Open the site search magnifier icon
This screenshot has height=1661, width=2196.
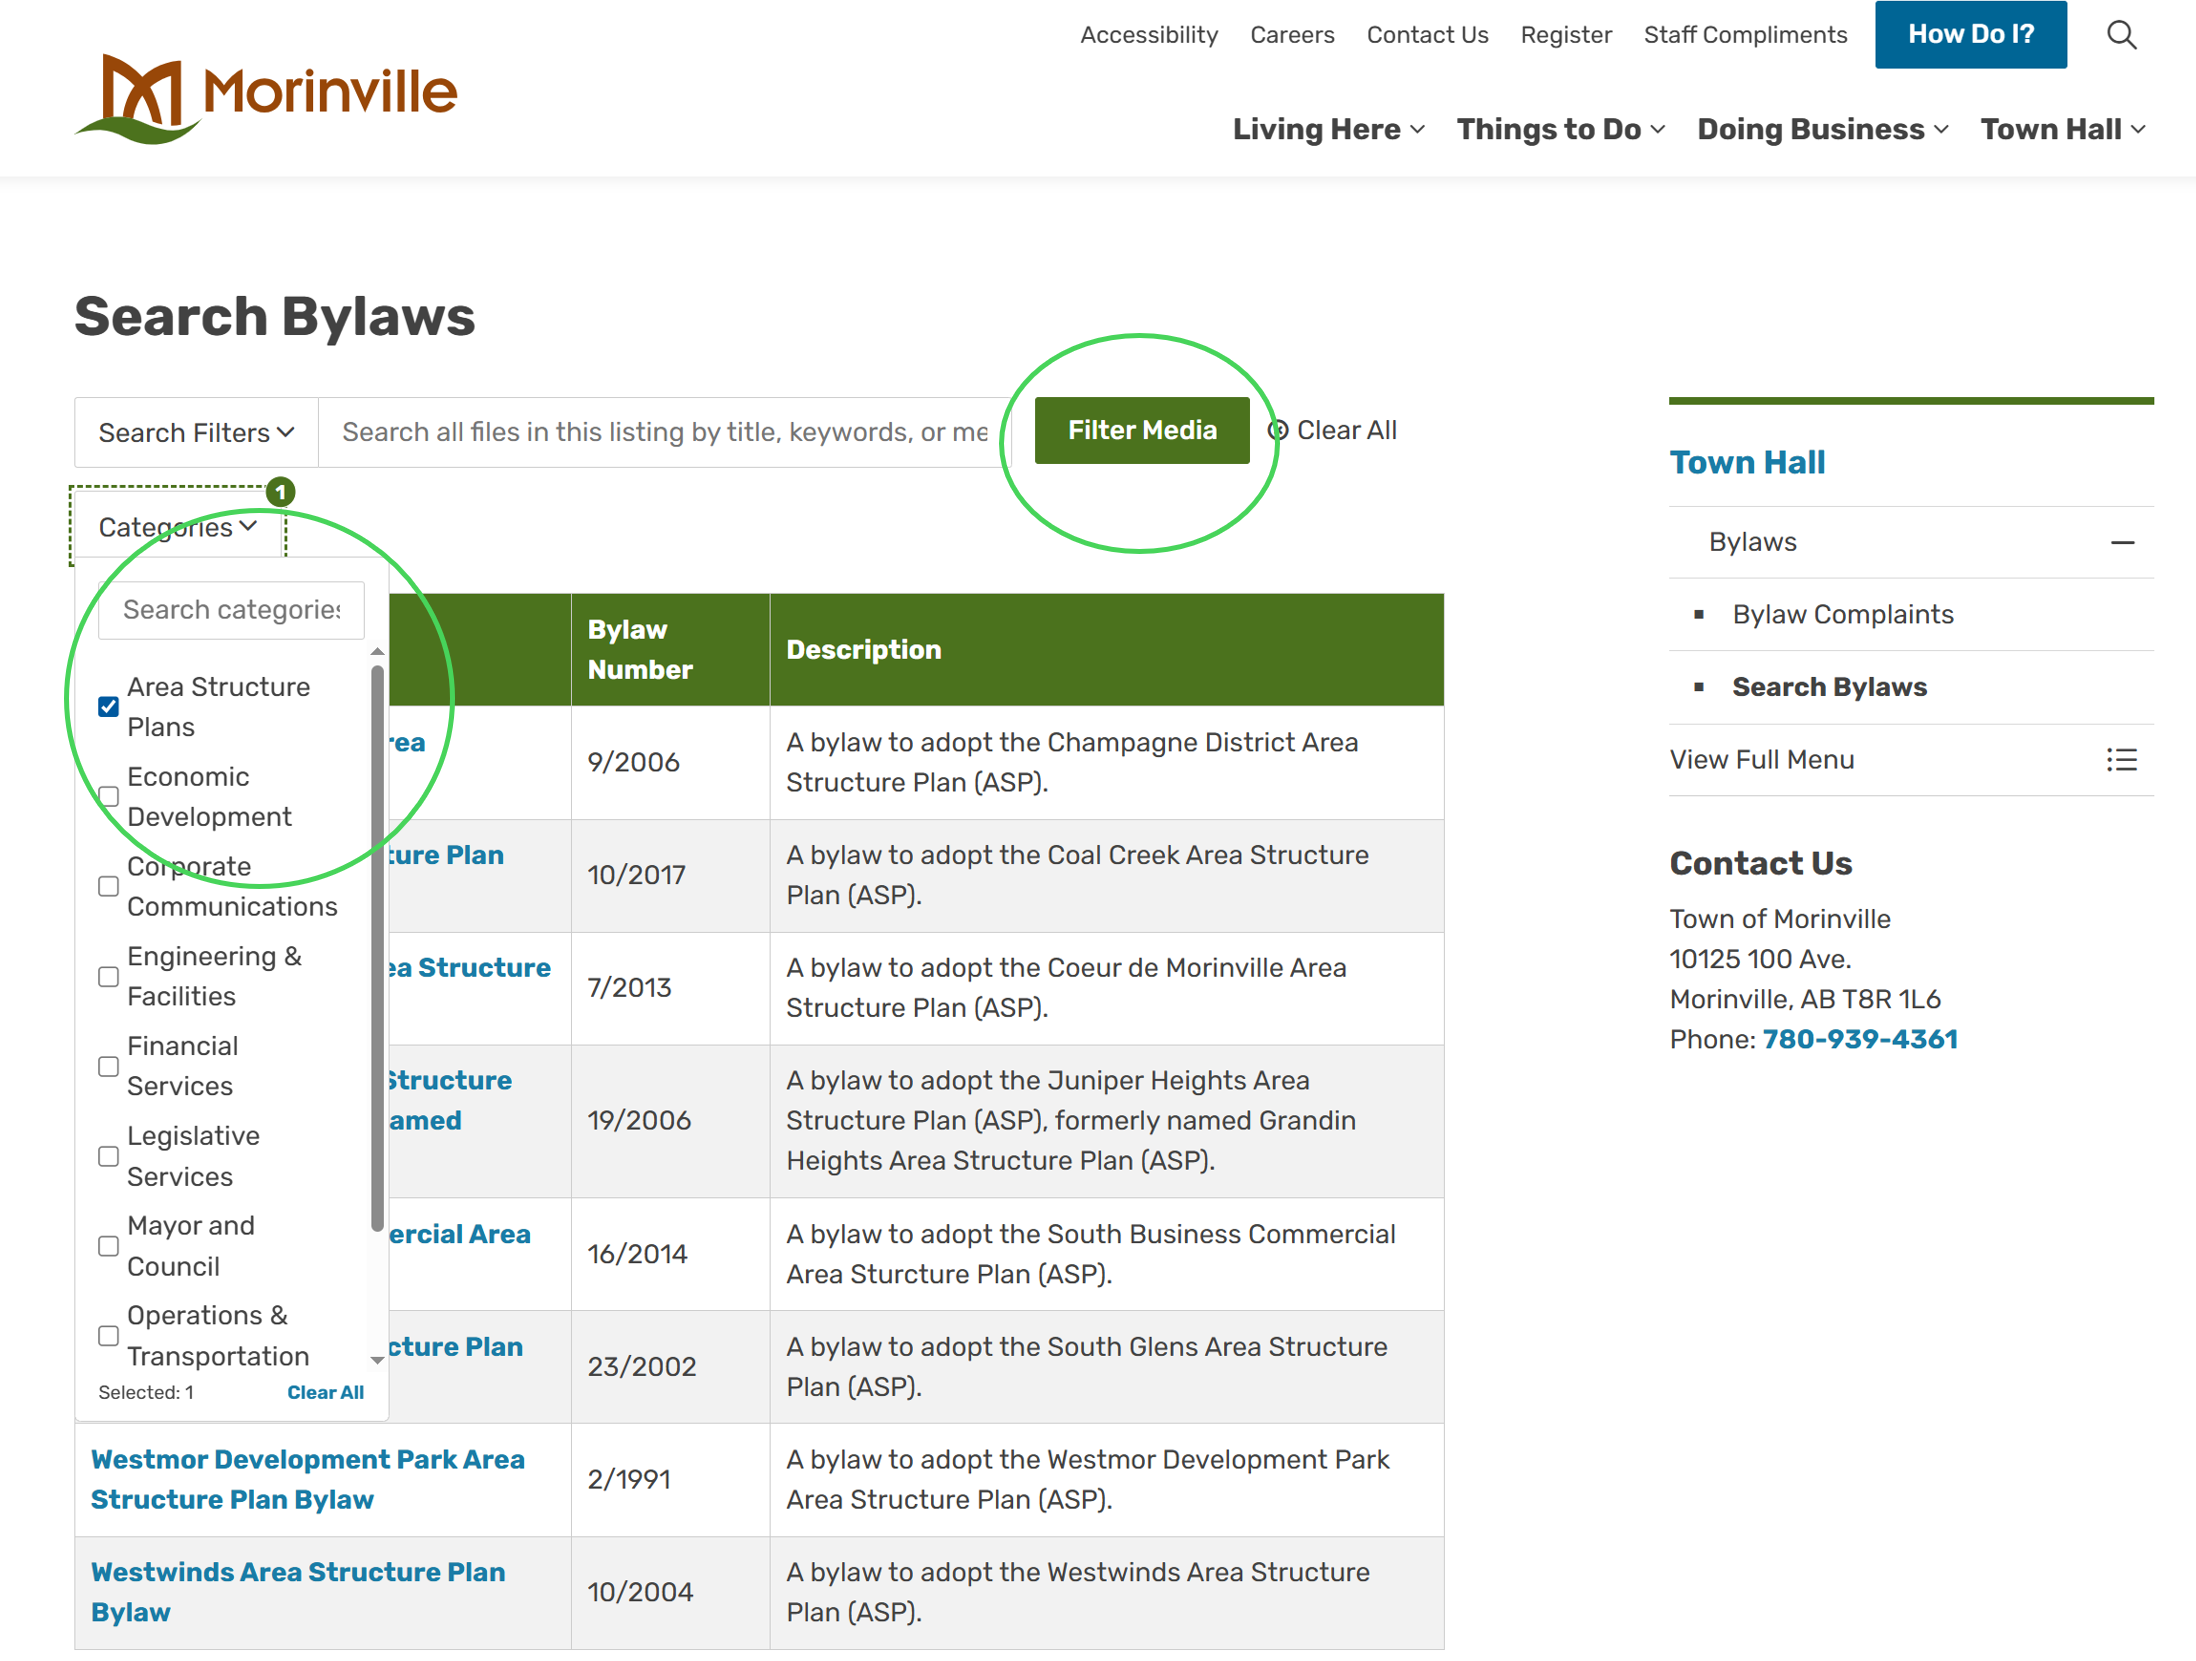[x=2120, y=35]
